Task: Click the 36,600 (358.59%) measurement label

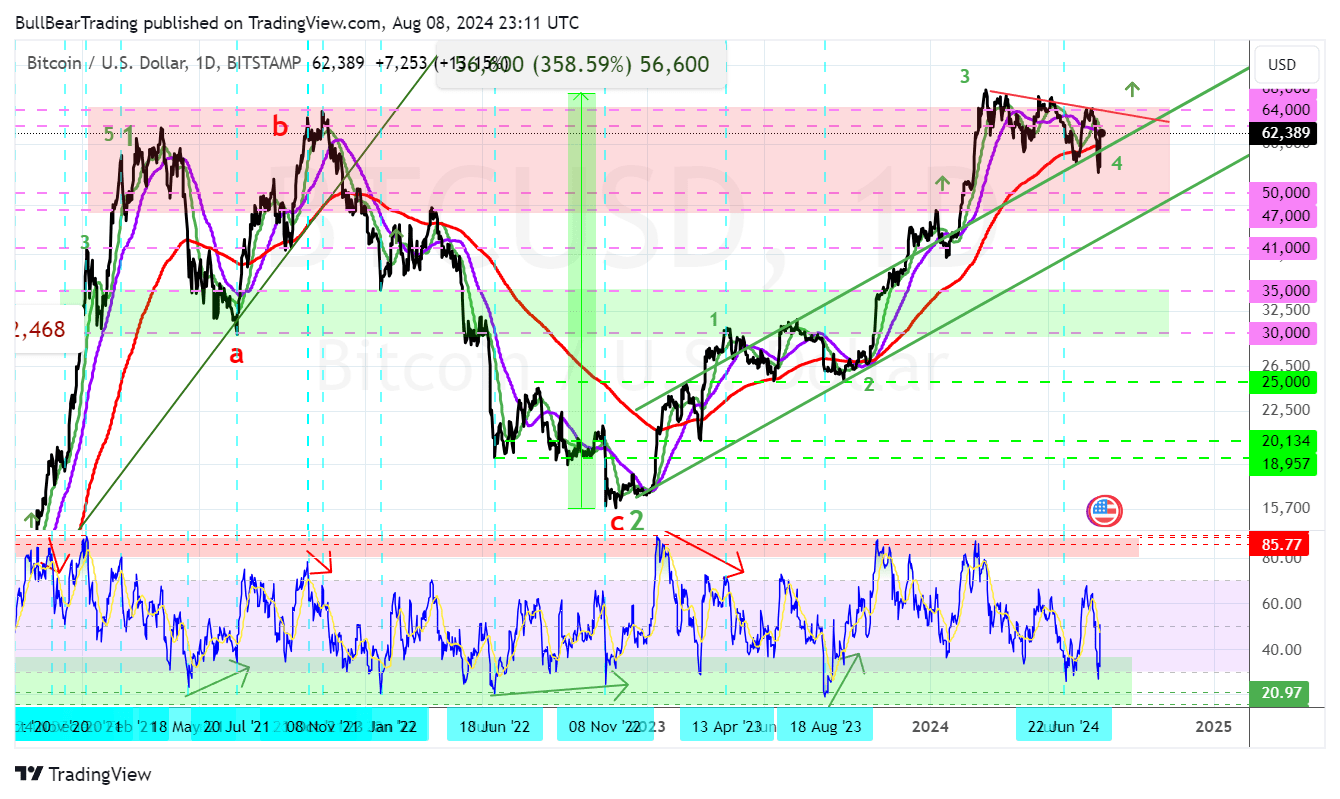Action: tap(583, 65)
